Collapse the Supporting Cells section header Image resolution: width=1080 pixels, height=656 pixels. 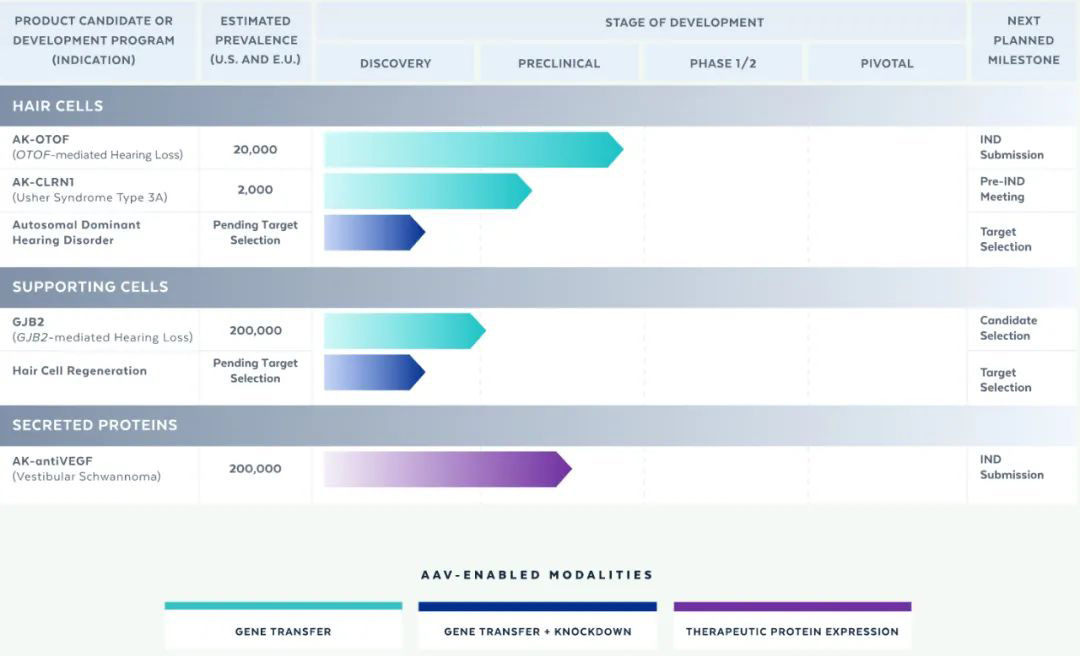(90, 287)
